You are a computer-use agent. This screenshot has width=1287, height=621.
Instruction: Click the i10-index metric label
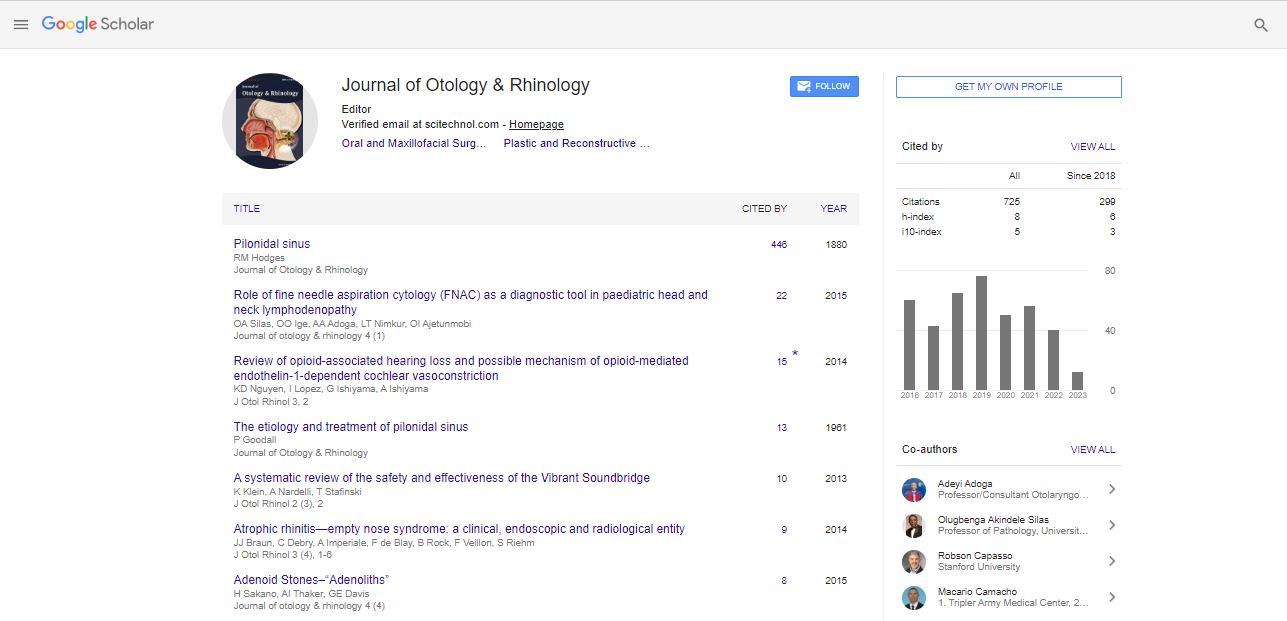pos(922,232)
